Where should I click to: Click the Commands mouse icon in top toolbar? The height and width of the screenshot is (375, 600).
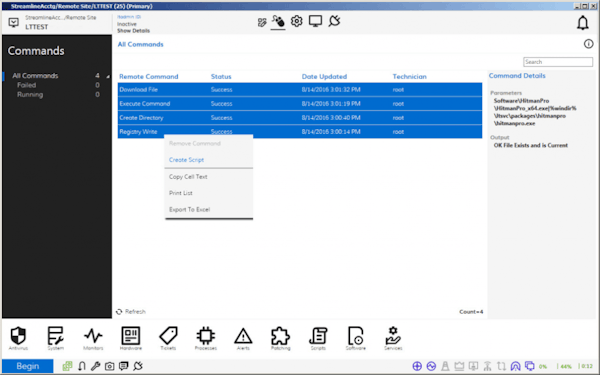(x=278, y=21)
